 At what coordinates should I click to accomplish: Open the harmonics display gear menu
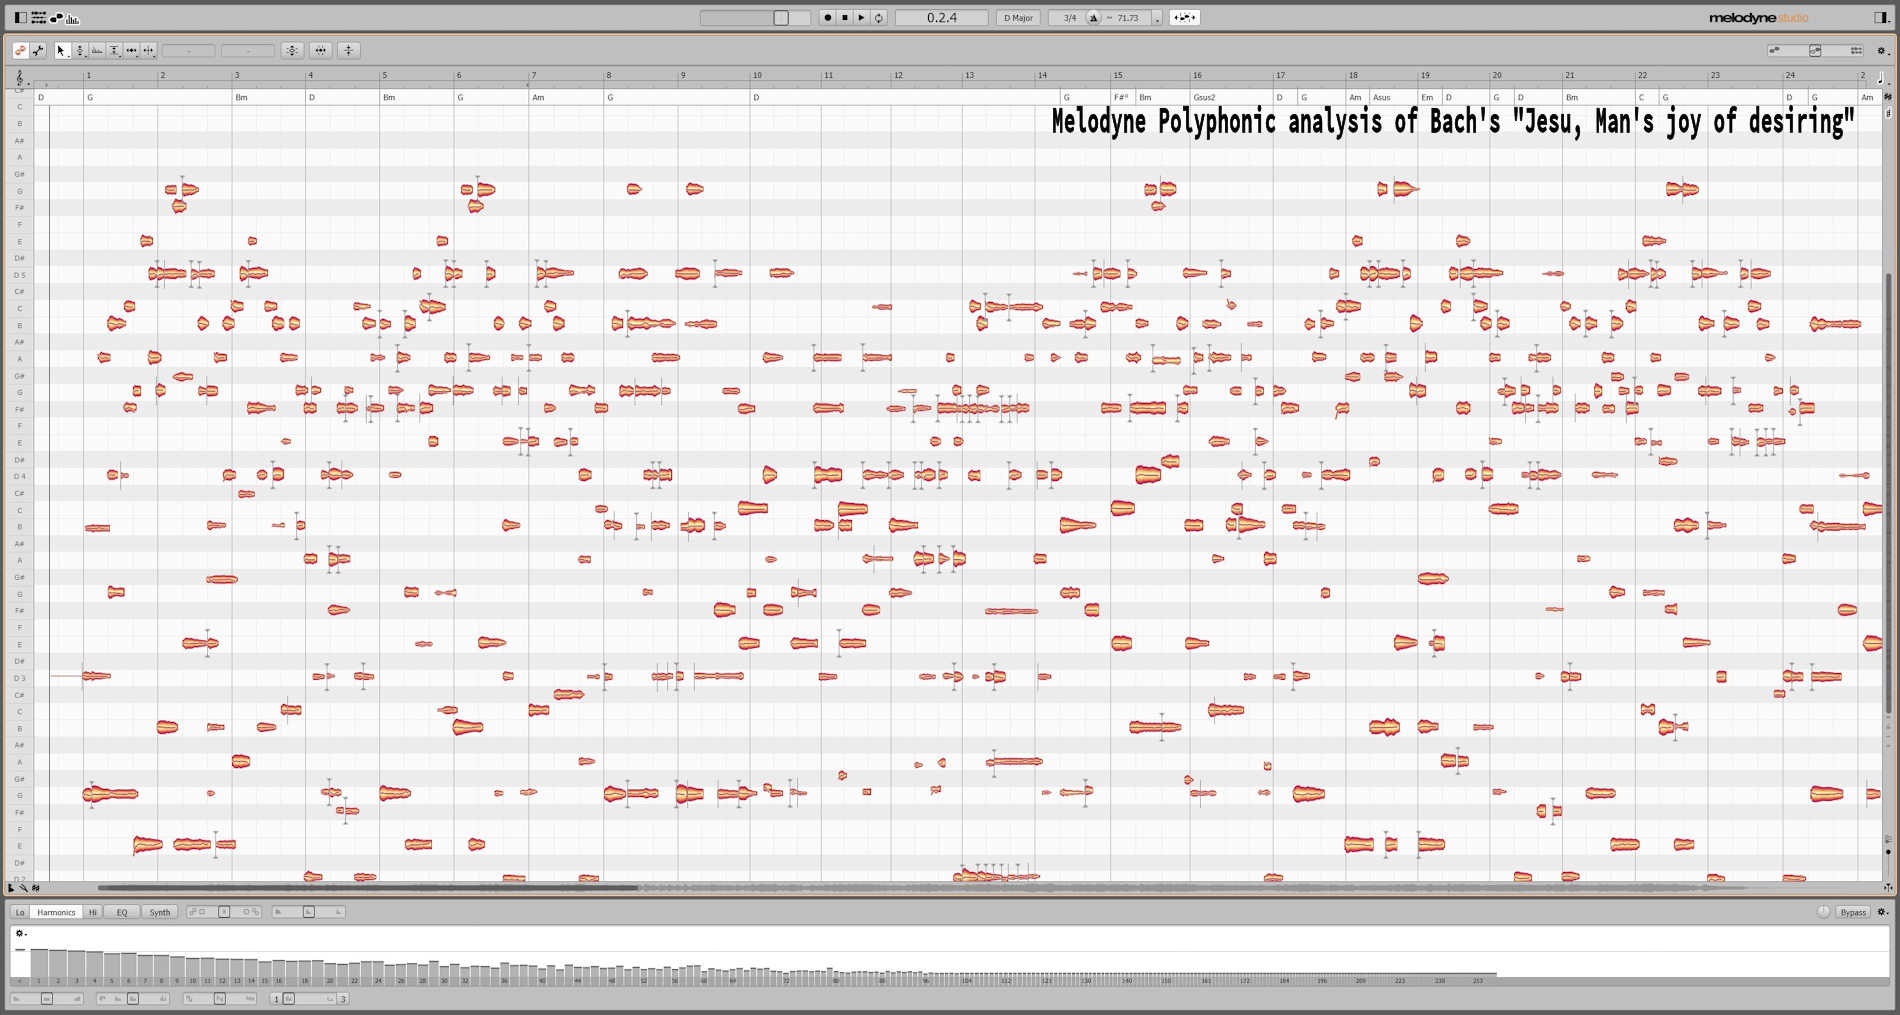coord(20,933)
